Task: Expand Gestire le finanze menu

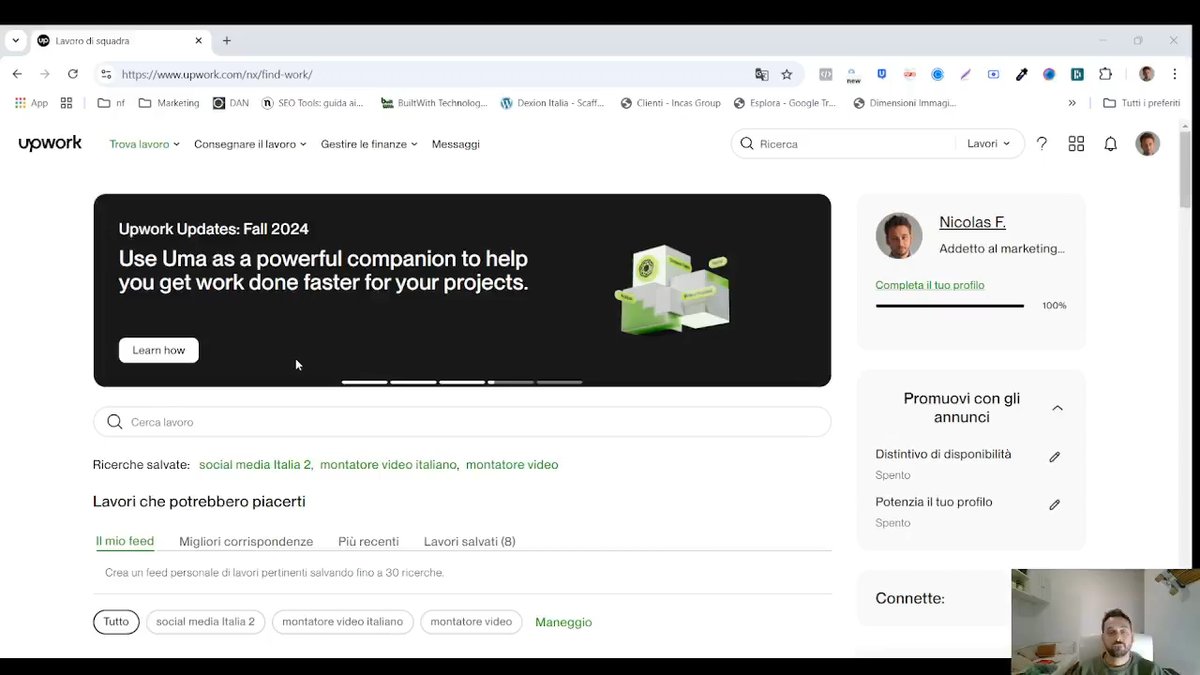Action: click(369, 144)
